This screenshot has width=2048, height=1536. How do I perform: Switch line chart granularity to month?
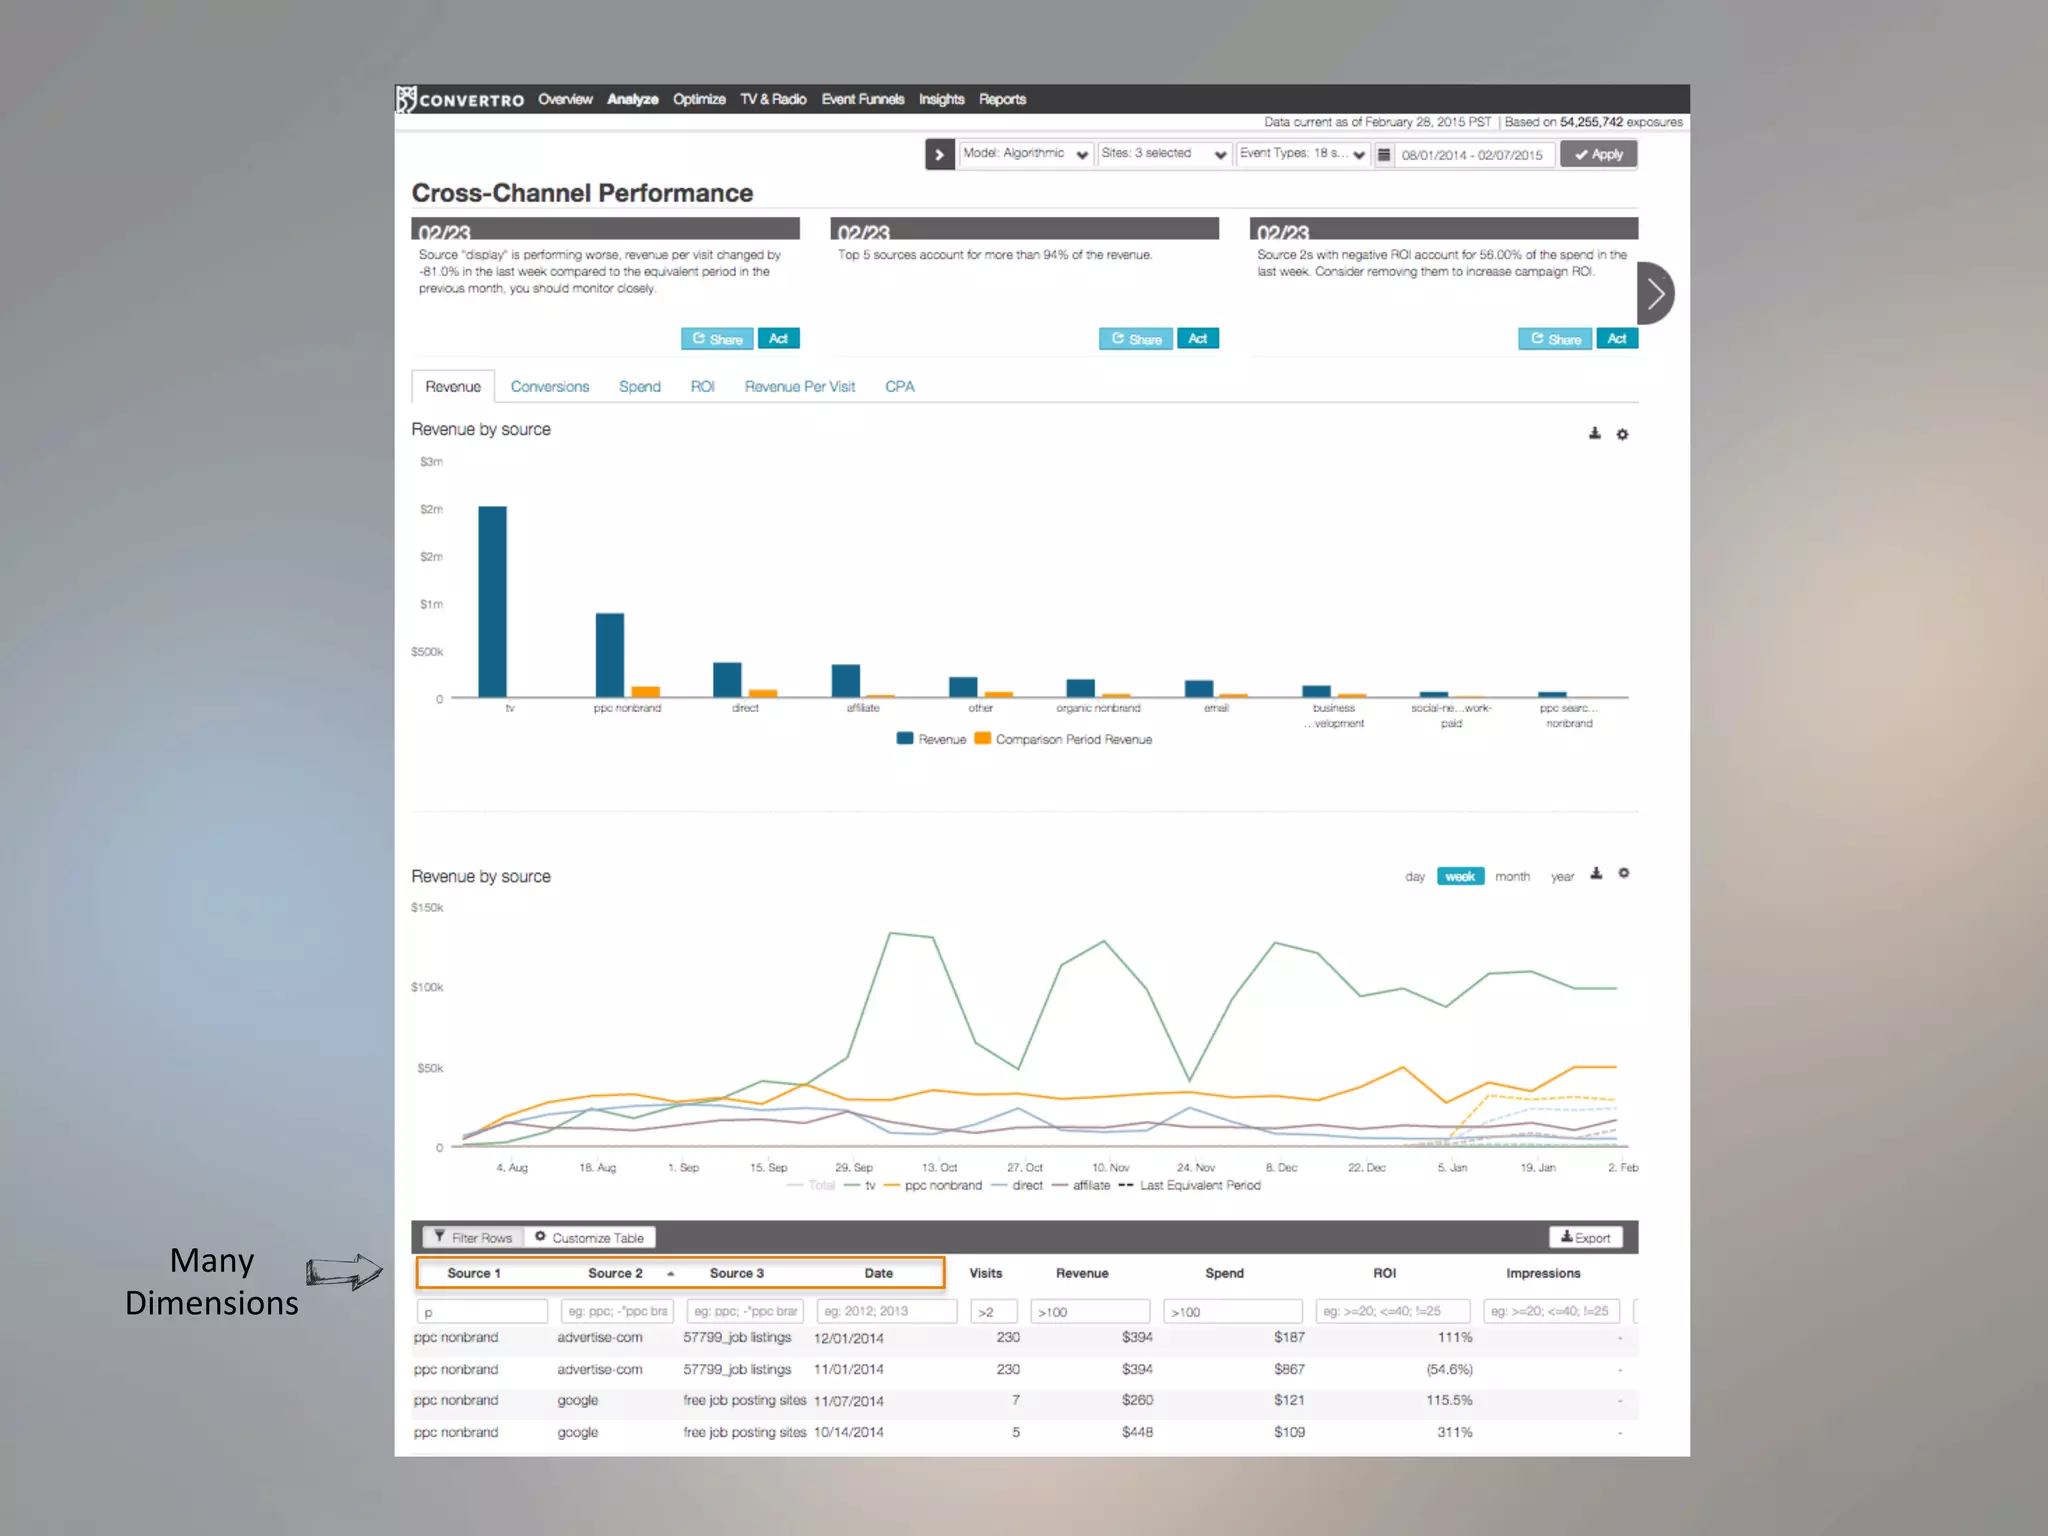click(x=1512, y=877)
